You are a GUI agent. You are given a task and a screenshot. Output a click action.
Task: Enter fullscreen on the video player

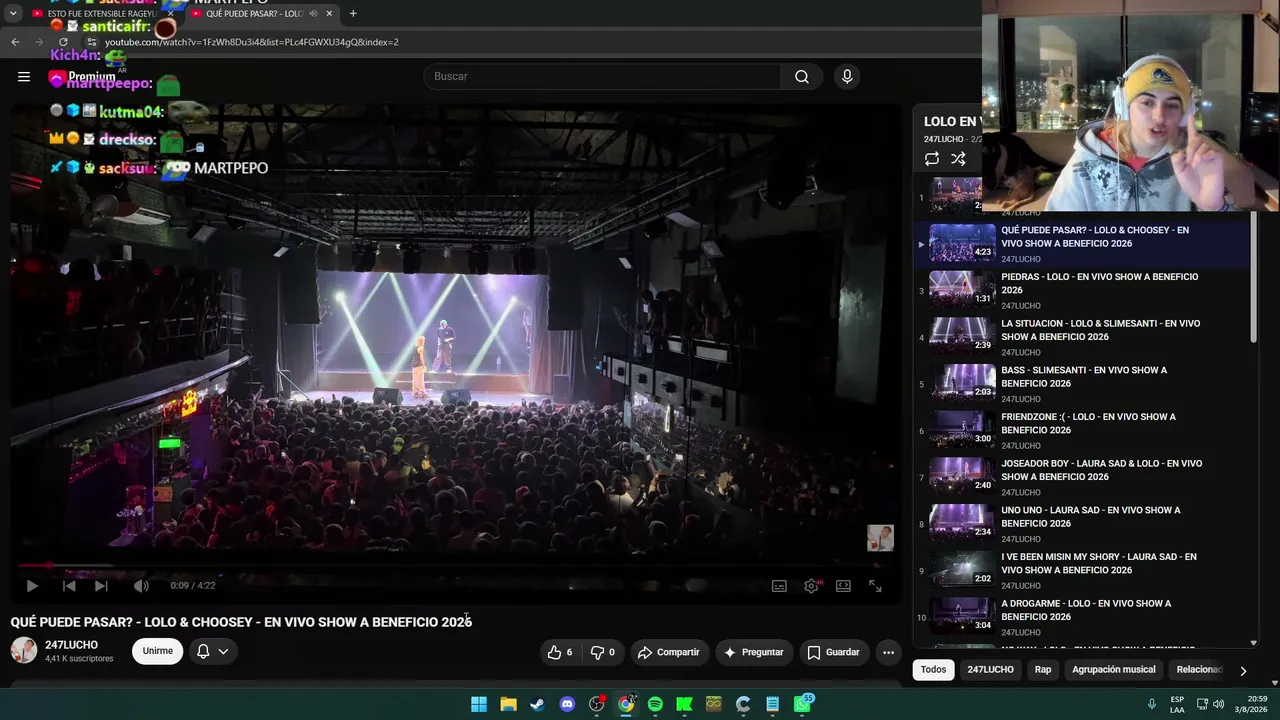click(x=875, y=586)
